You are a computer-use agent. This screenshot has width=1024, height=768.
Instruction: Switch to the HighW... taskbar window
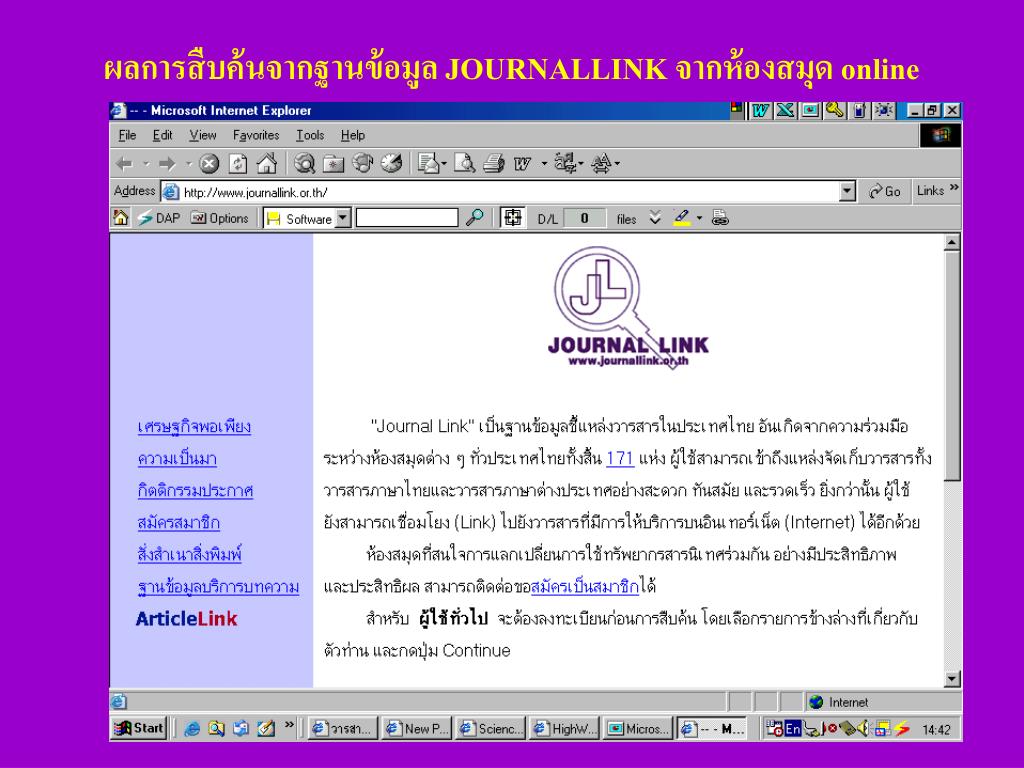(566, 729)
